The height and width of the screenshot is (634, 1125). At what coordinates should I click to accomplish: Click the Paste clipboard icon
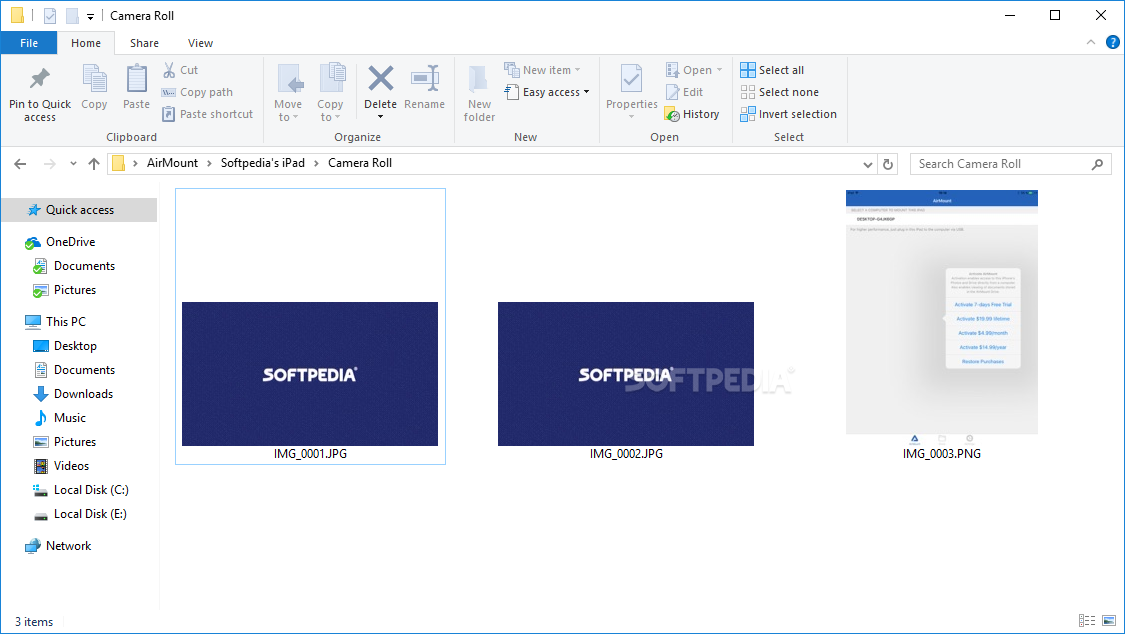pos(136,78)
